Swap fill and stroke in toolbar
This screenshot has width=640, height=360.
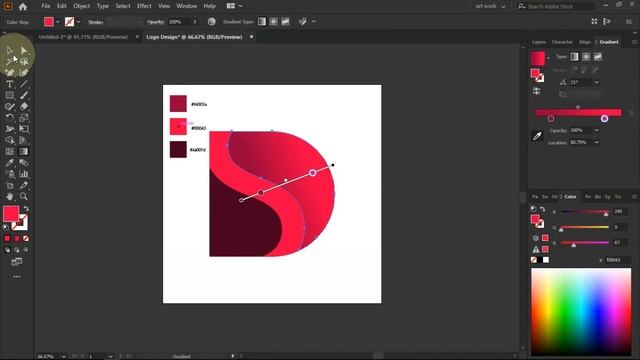[26, 209]
